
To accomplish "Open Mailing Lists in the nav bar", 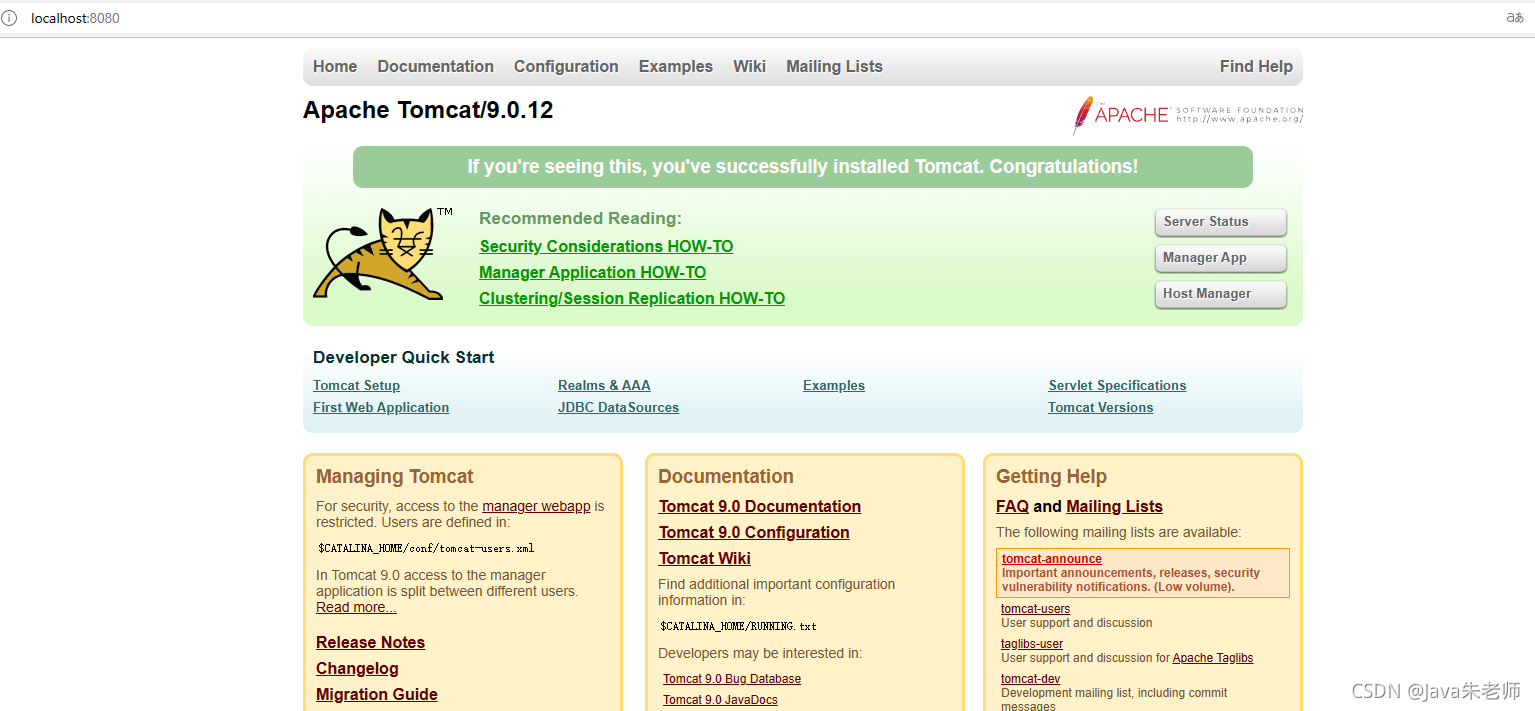I will (834, 66).
